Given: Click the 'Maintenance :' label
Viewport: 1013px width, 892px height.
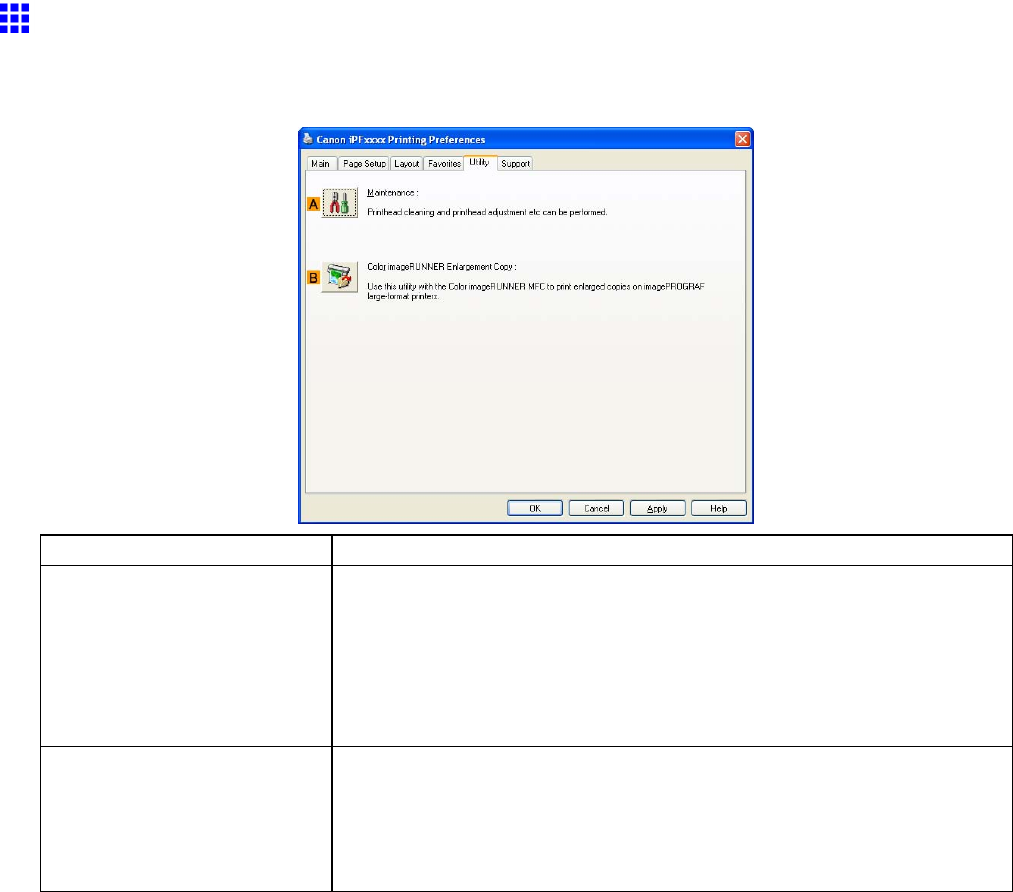Looking at the screenshot, I should click(393, 192).
